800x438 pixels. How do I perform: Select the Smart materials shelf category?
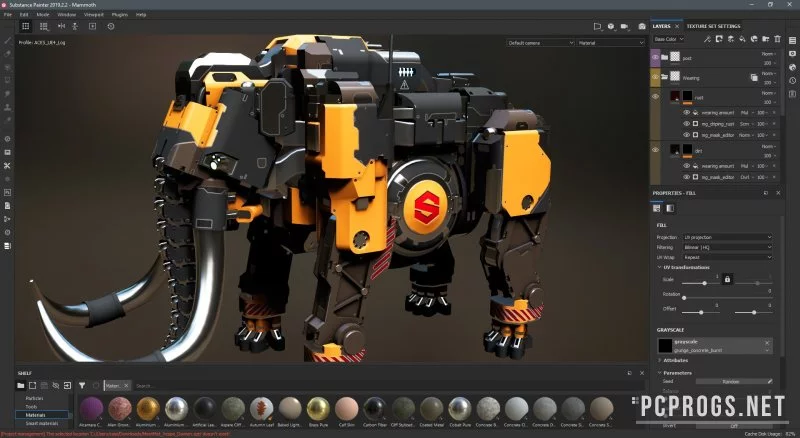42,423
